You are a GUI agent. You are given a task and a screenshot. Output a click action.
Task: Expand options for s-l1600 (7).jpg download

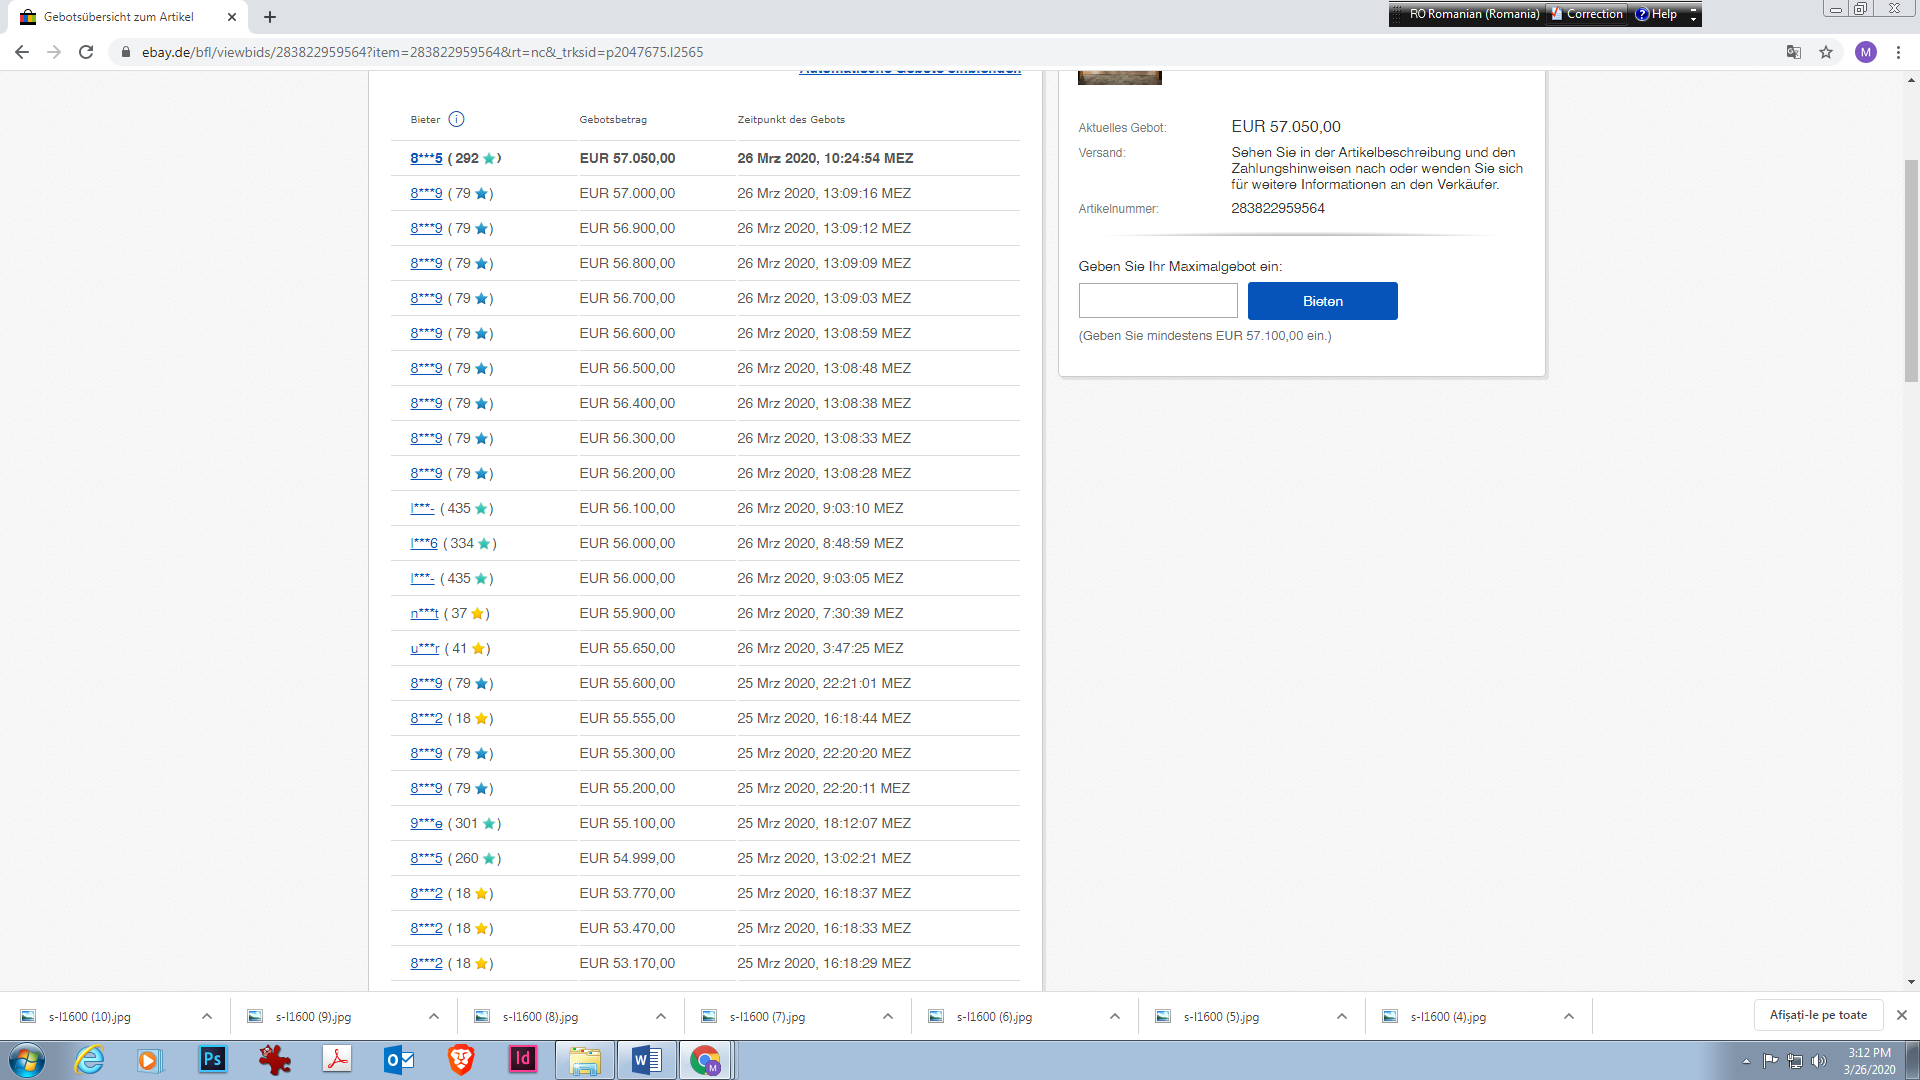888,1016
